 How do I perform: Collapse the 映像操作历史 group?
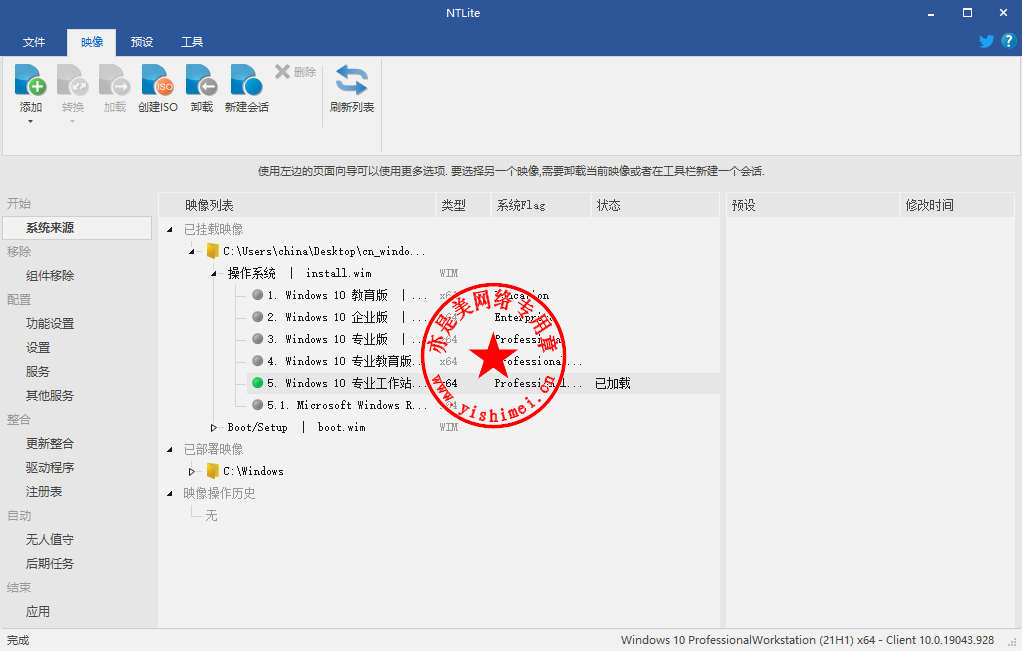(x=169, y=494)
